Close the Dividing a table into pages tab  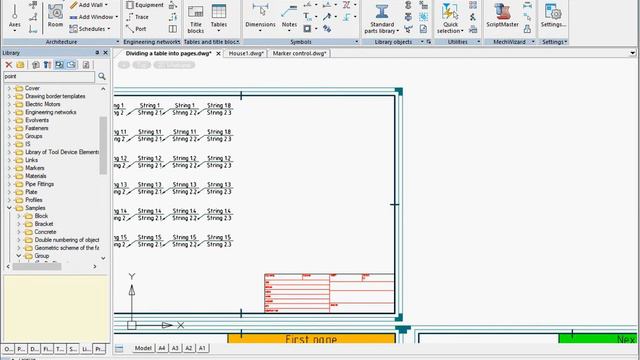pos(218,53)
